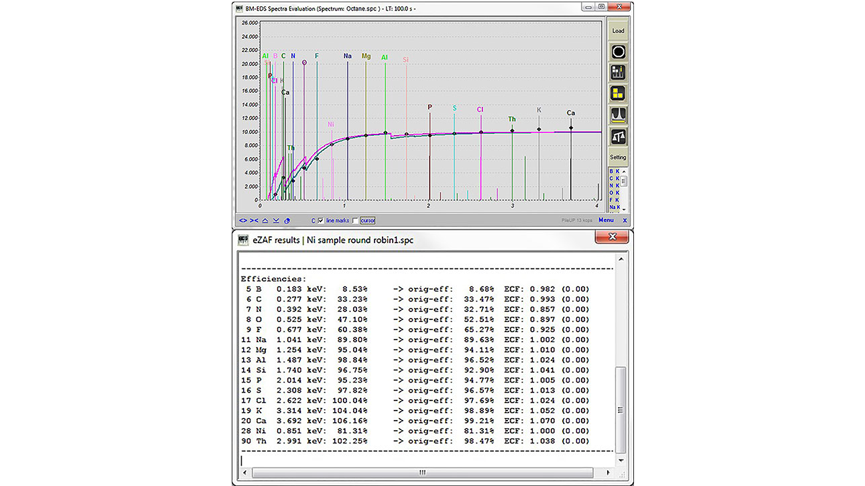Viewport: 865px width, 486px height.
Task: Enable the 'cursor' checkbox
Action: coord(355,221)
